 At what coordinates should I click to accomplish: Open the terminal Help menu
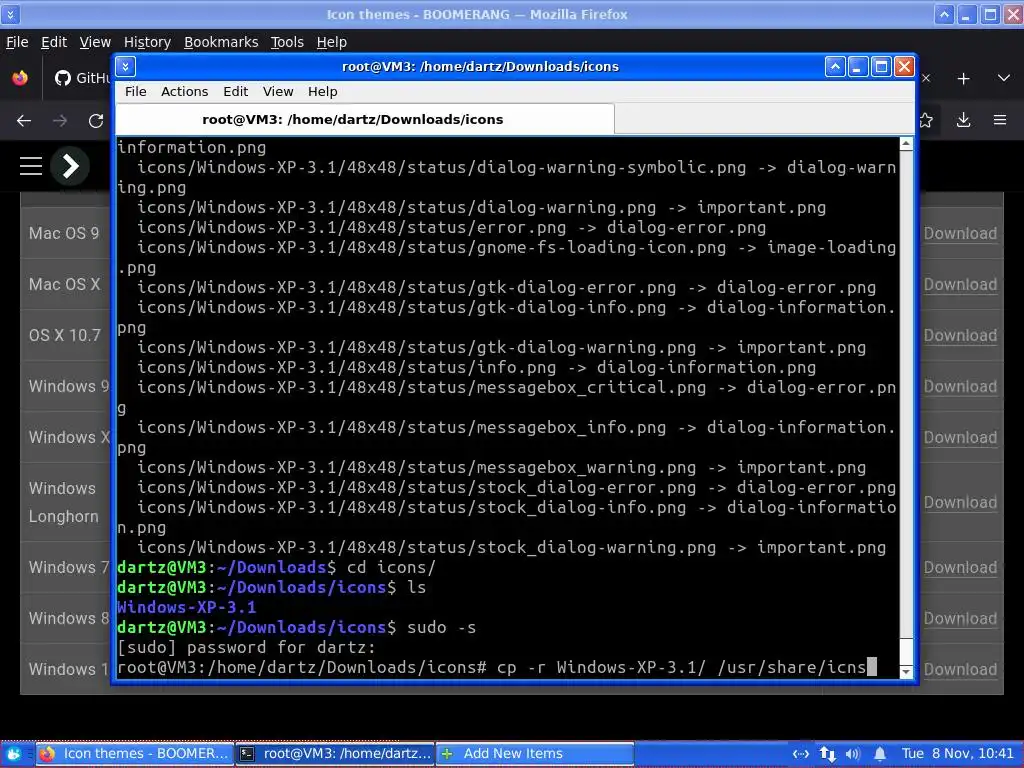tap(323, 91)
